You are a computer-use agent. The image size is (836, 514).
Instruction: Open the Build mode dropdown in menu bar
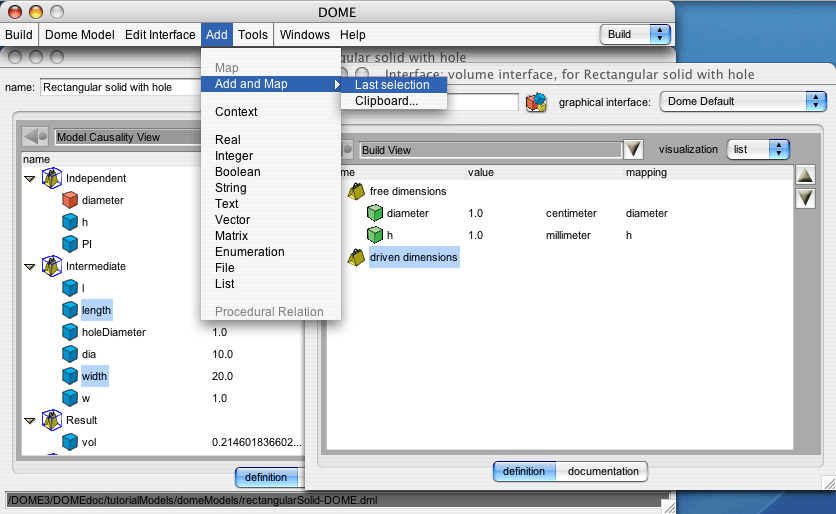[x=634, y=34]
